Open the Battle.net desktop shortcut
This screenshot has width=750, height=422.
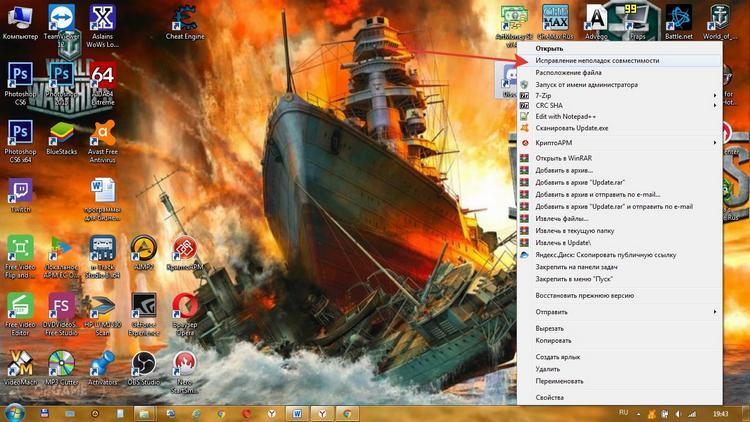[x=678, y=23]
